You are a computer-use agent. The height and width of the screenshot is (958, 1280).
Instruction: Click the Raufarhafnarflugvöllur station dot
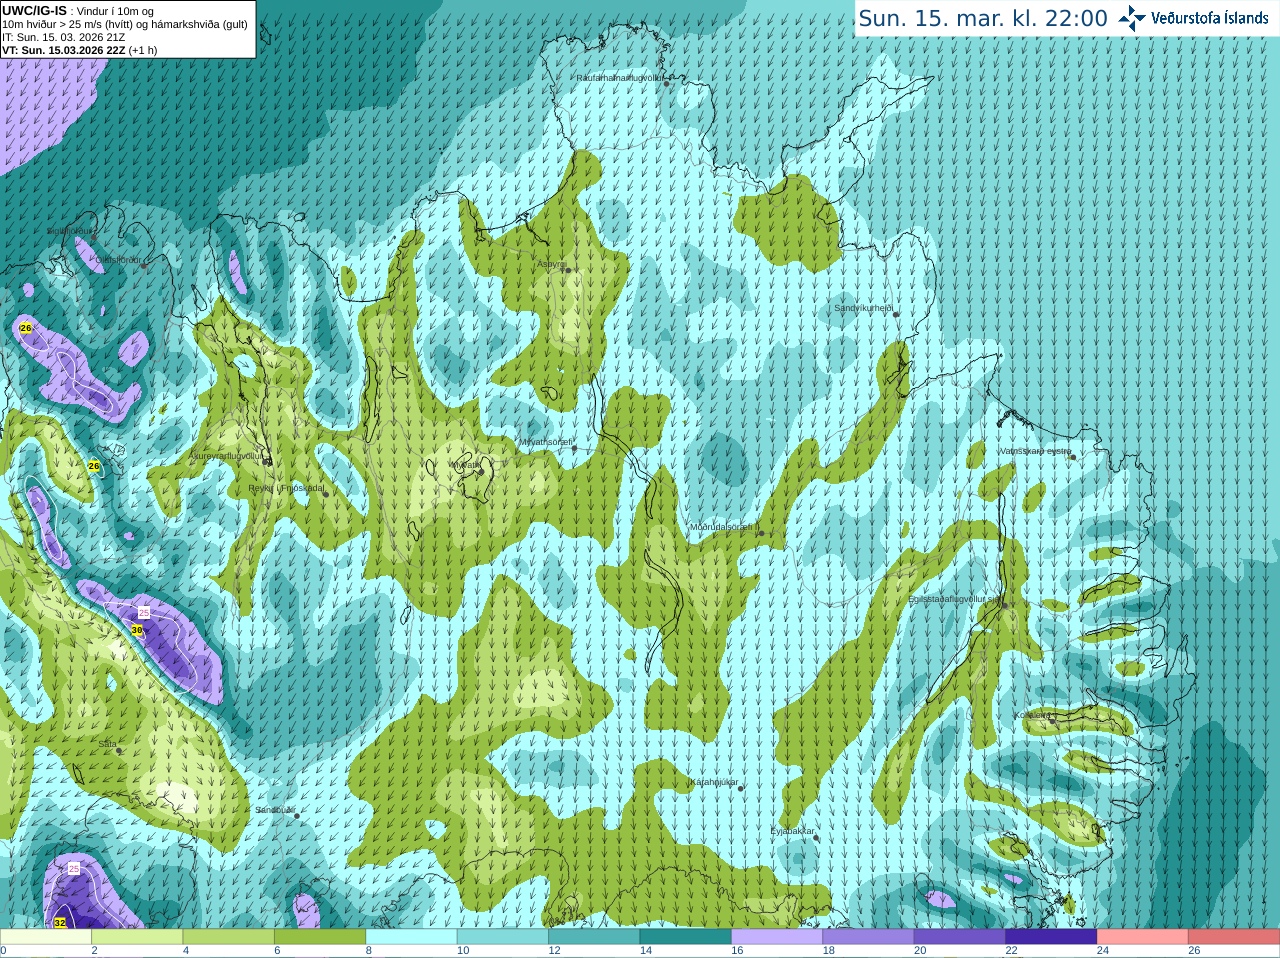point(667,84)
